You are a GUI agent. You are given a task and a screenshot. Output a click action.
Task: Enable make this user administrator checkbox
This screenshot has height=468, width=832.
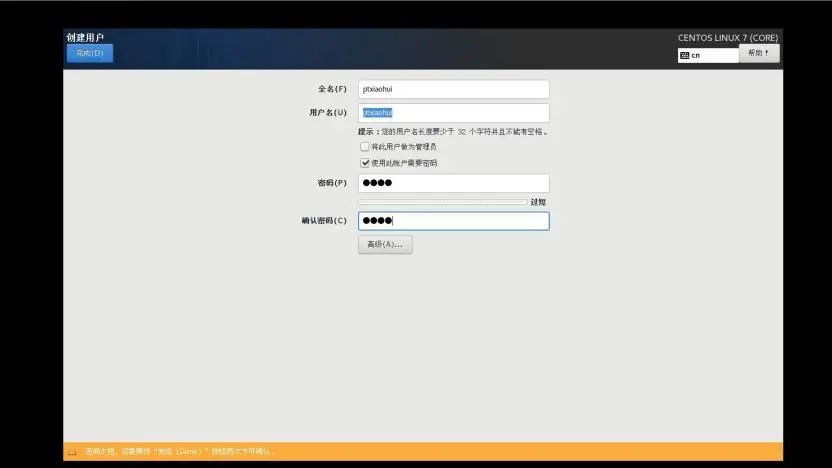pos(365,146)
